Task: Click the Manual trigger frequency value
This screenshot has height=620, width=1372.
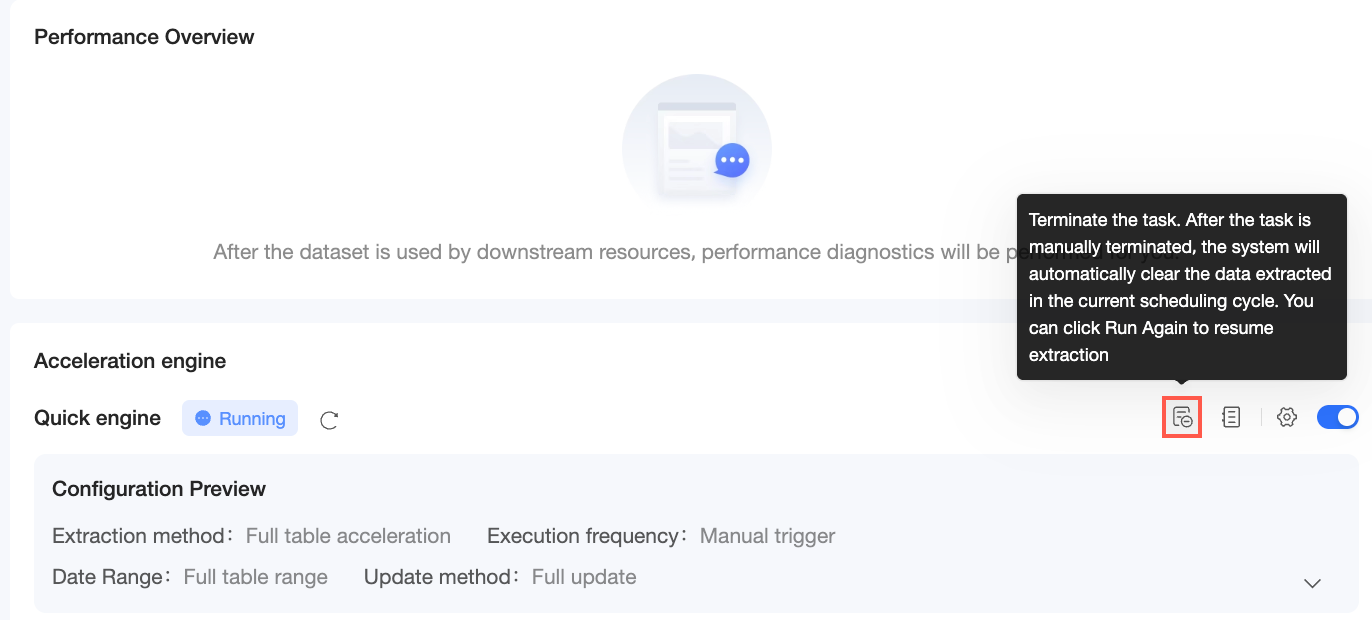Action: [x=767, y=536]
